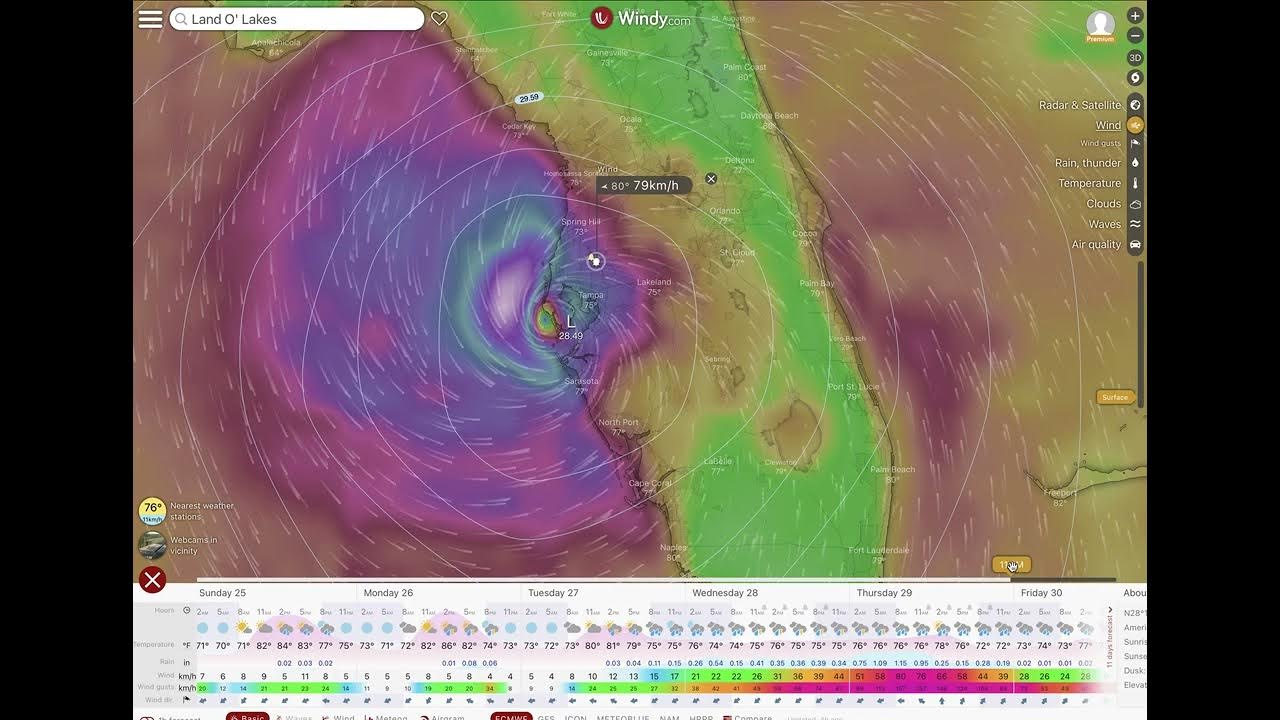Click the Compare models button

[x=748, y=717]
